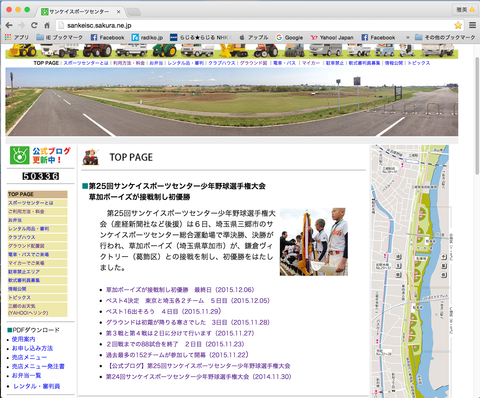Image resolution: width=480 pixels, height=398 pixels.
Task: Expand the その他のブックマーク folder
Action: (x=445, y=37)
